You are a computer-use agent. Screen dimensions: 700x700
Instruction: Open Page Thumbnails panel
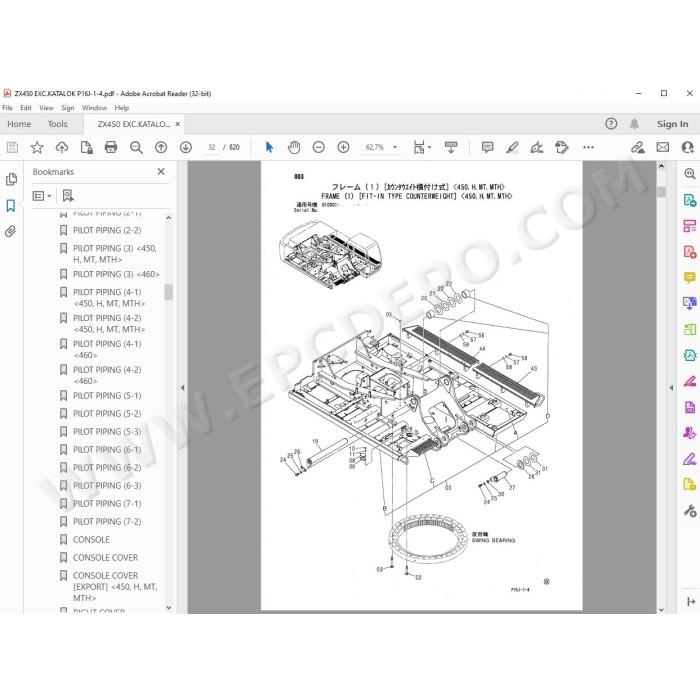point(12,179)
